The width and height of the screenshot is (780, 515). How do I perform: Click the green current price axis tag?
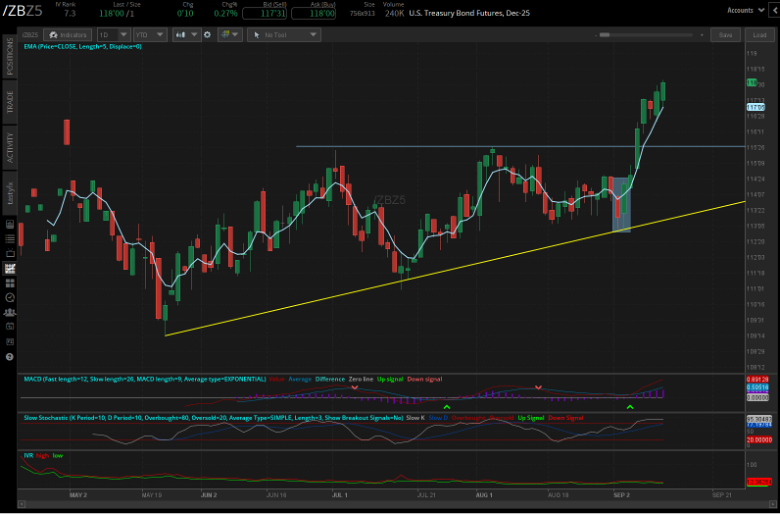pyautogui.click(x=752, y=83)
